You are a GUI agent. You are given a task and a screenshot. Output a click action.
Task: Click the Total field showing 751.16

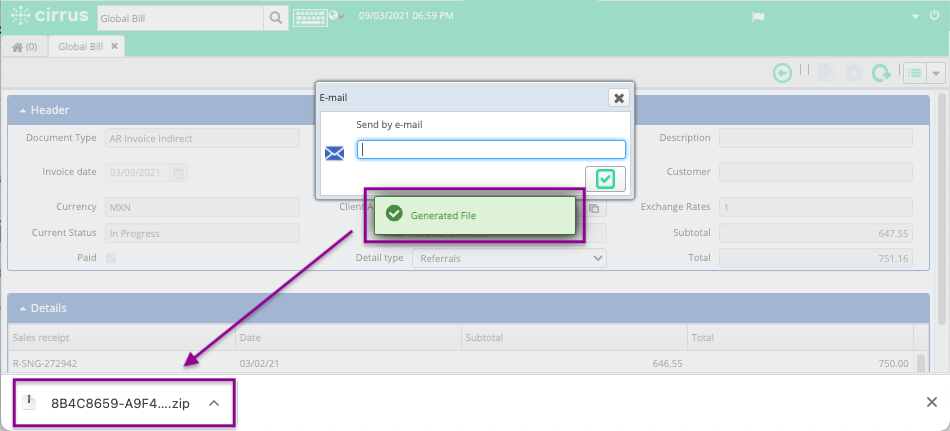(815, 258)
